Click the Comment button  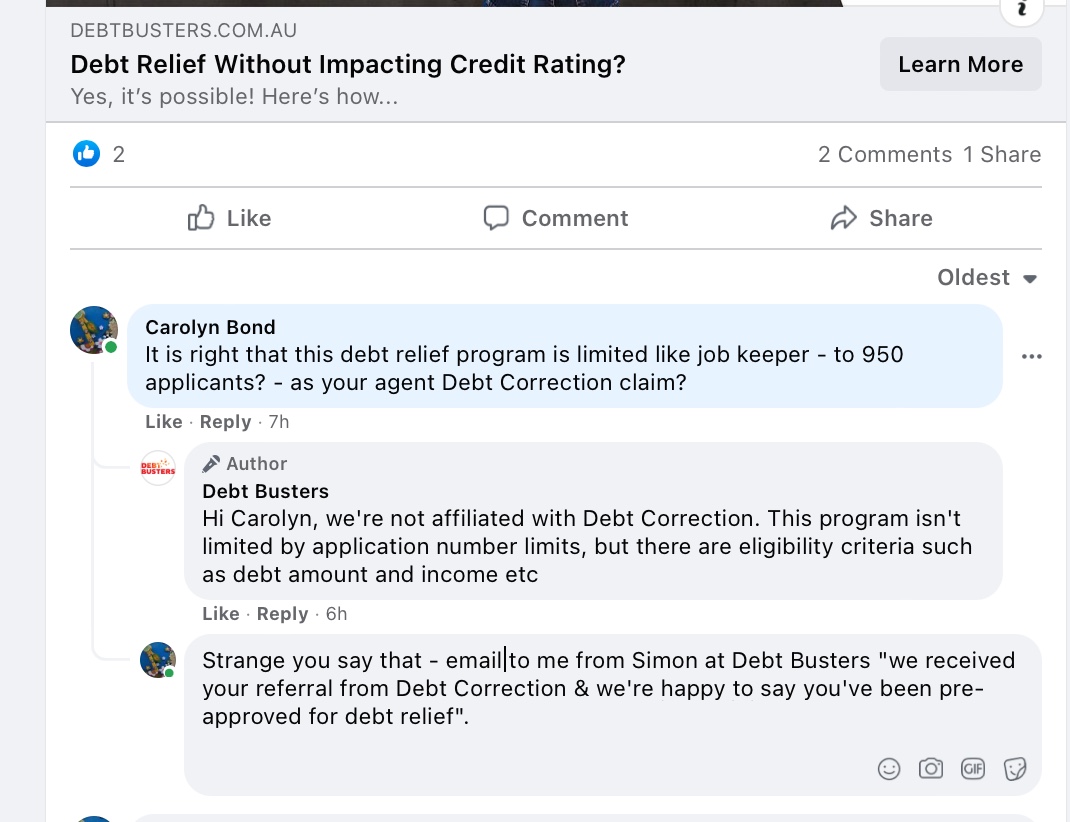(x=555, y=218)
